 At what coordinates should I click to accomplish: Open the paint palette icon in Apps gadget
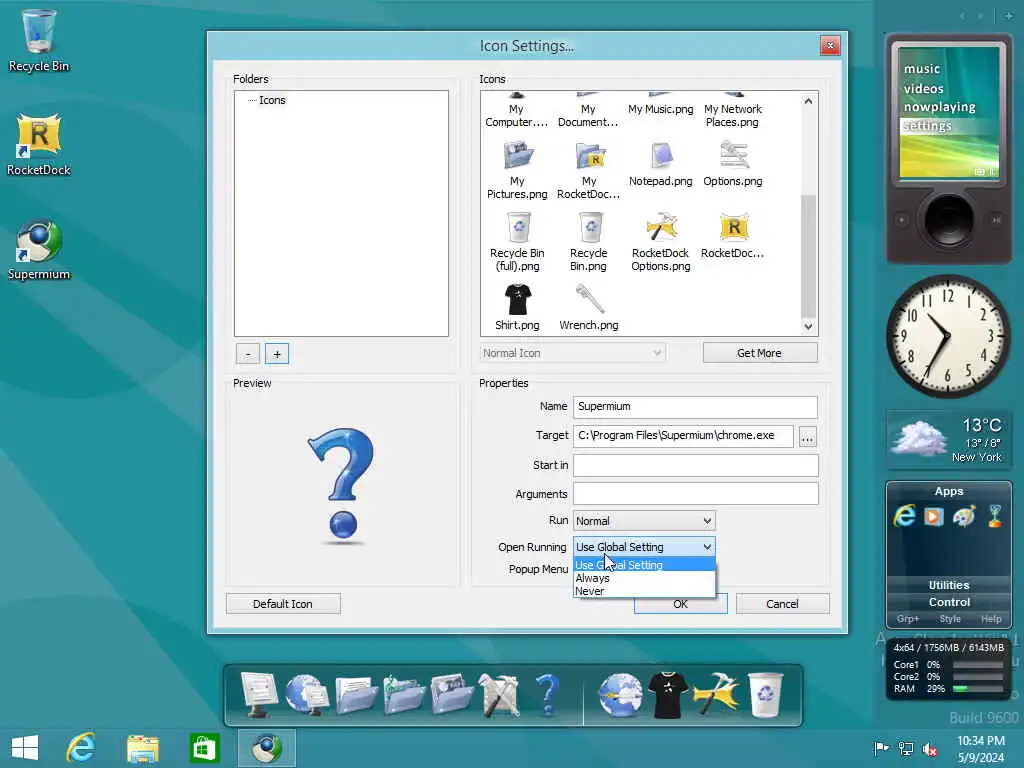pos(964,516)
